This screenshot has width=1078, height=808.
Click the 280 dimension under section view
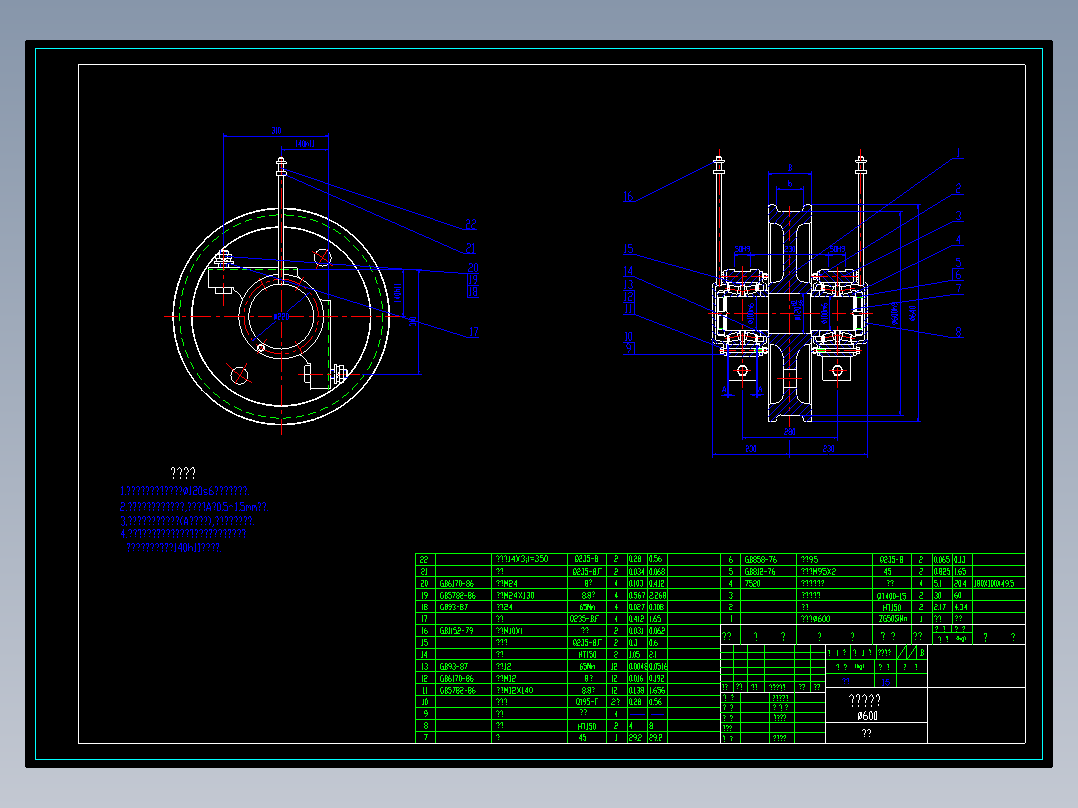(x=790, y=433)
